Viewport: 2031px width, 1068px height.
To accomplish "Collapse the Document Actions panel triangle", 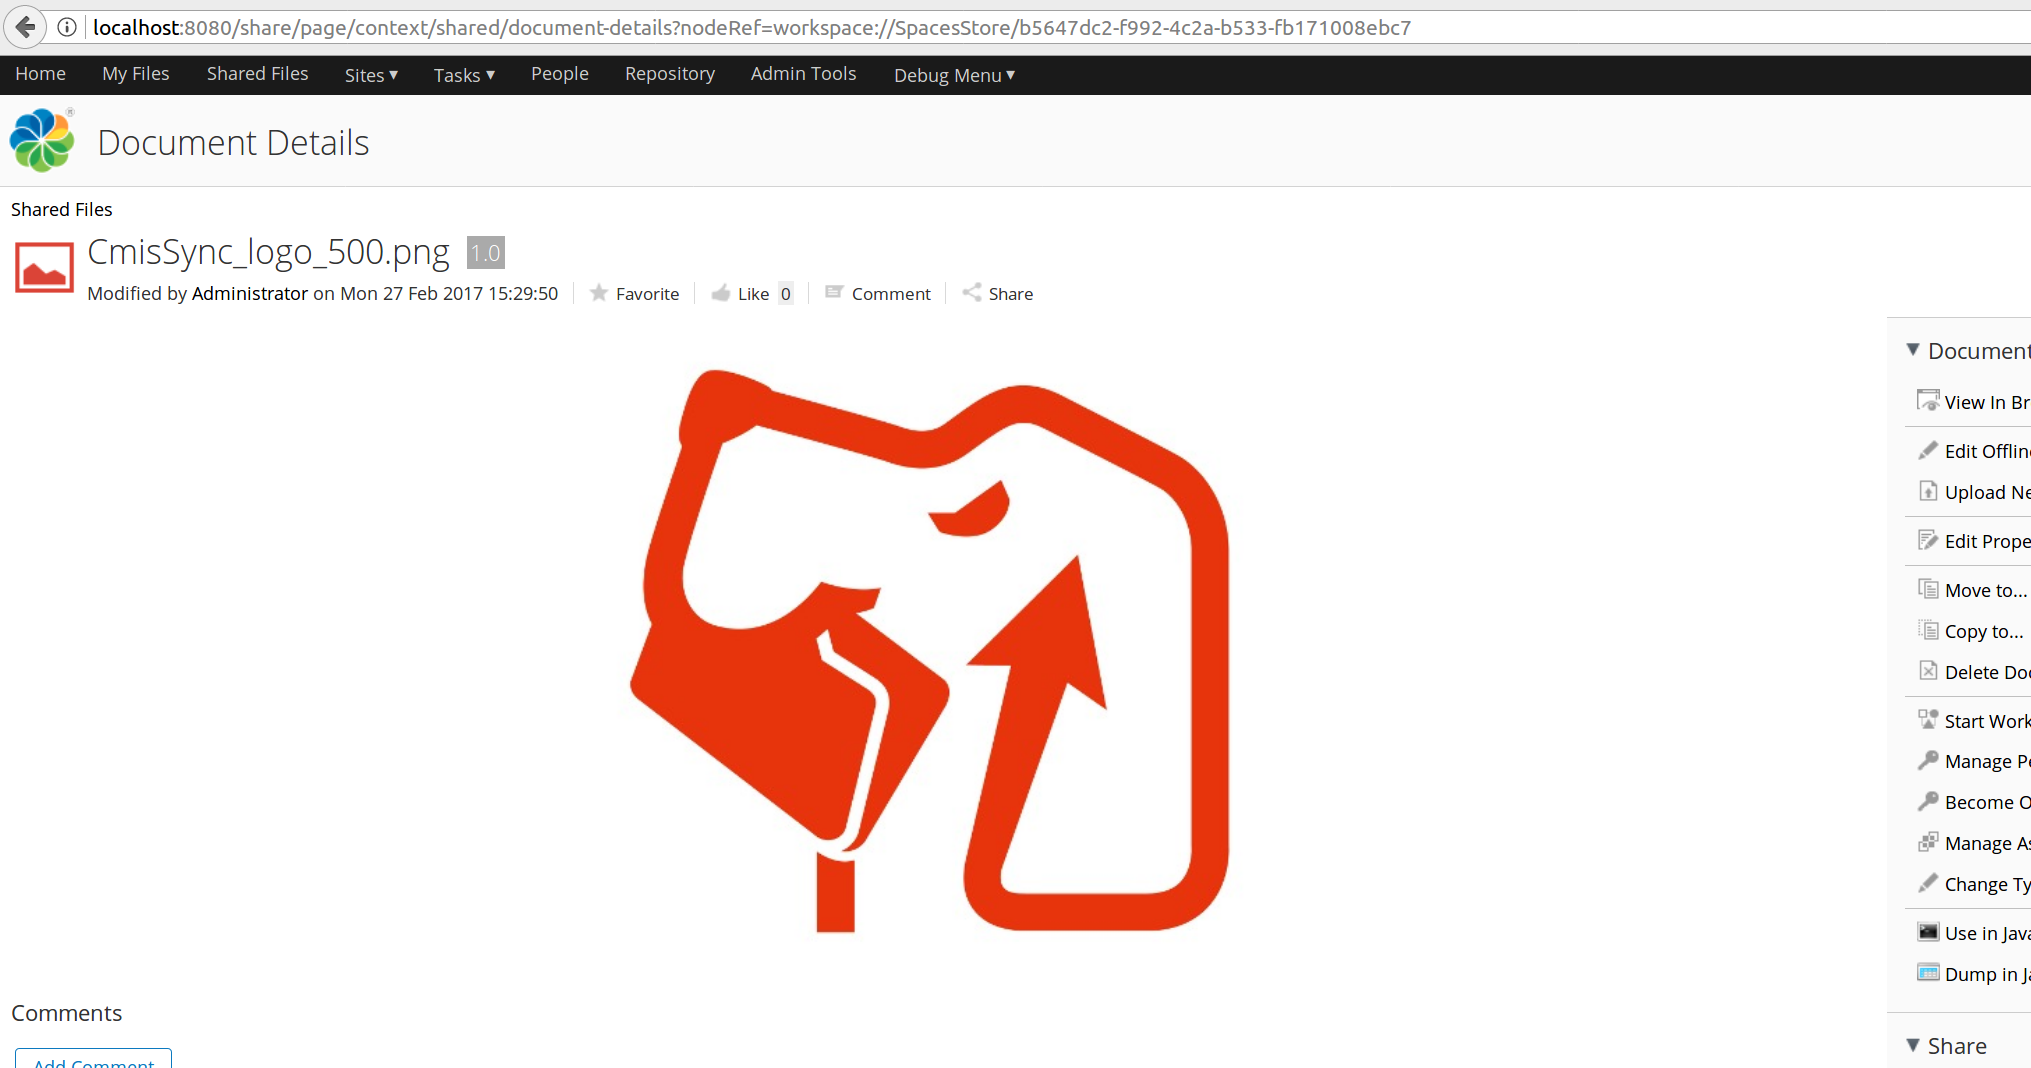I will [1913, 350].
